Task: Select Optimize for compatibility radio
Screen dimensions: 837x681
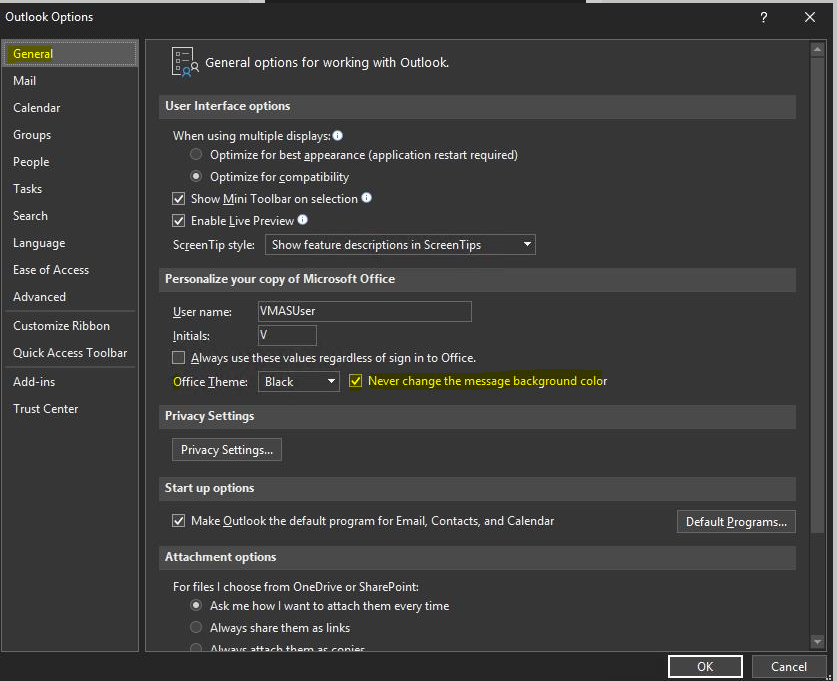Action: [x=196, y=176]
